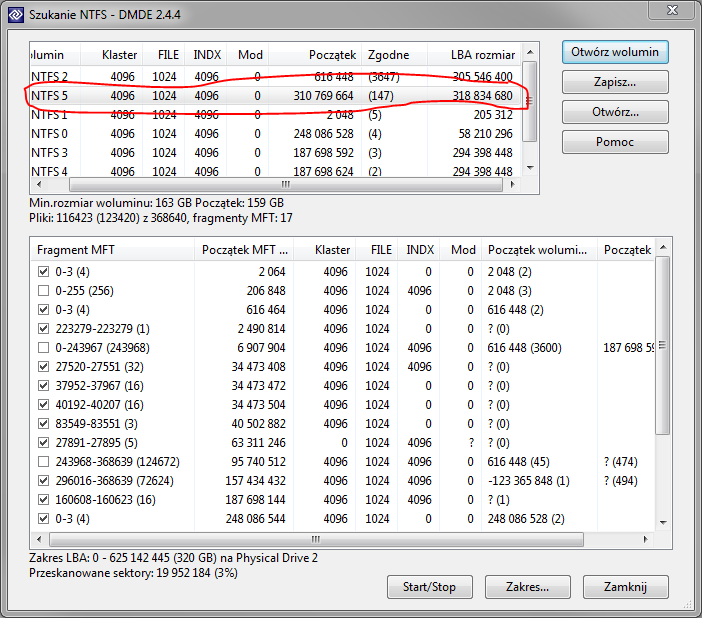
Task: Click the Otwórz wolumin button
Action: [615, 52]
